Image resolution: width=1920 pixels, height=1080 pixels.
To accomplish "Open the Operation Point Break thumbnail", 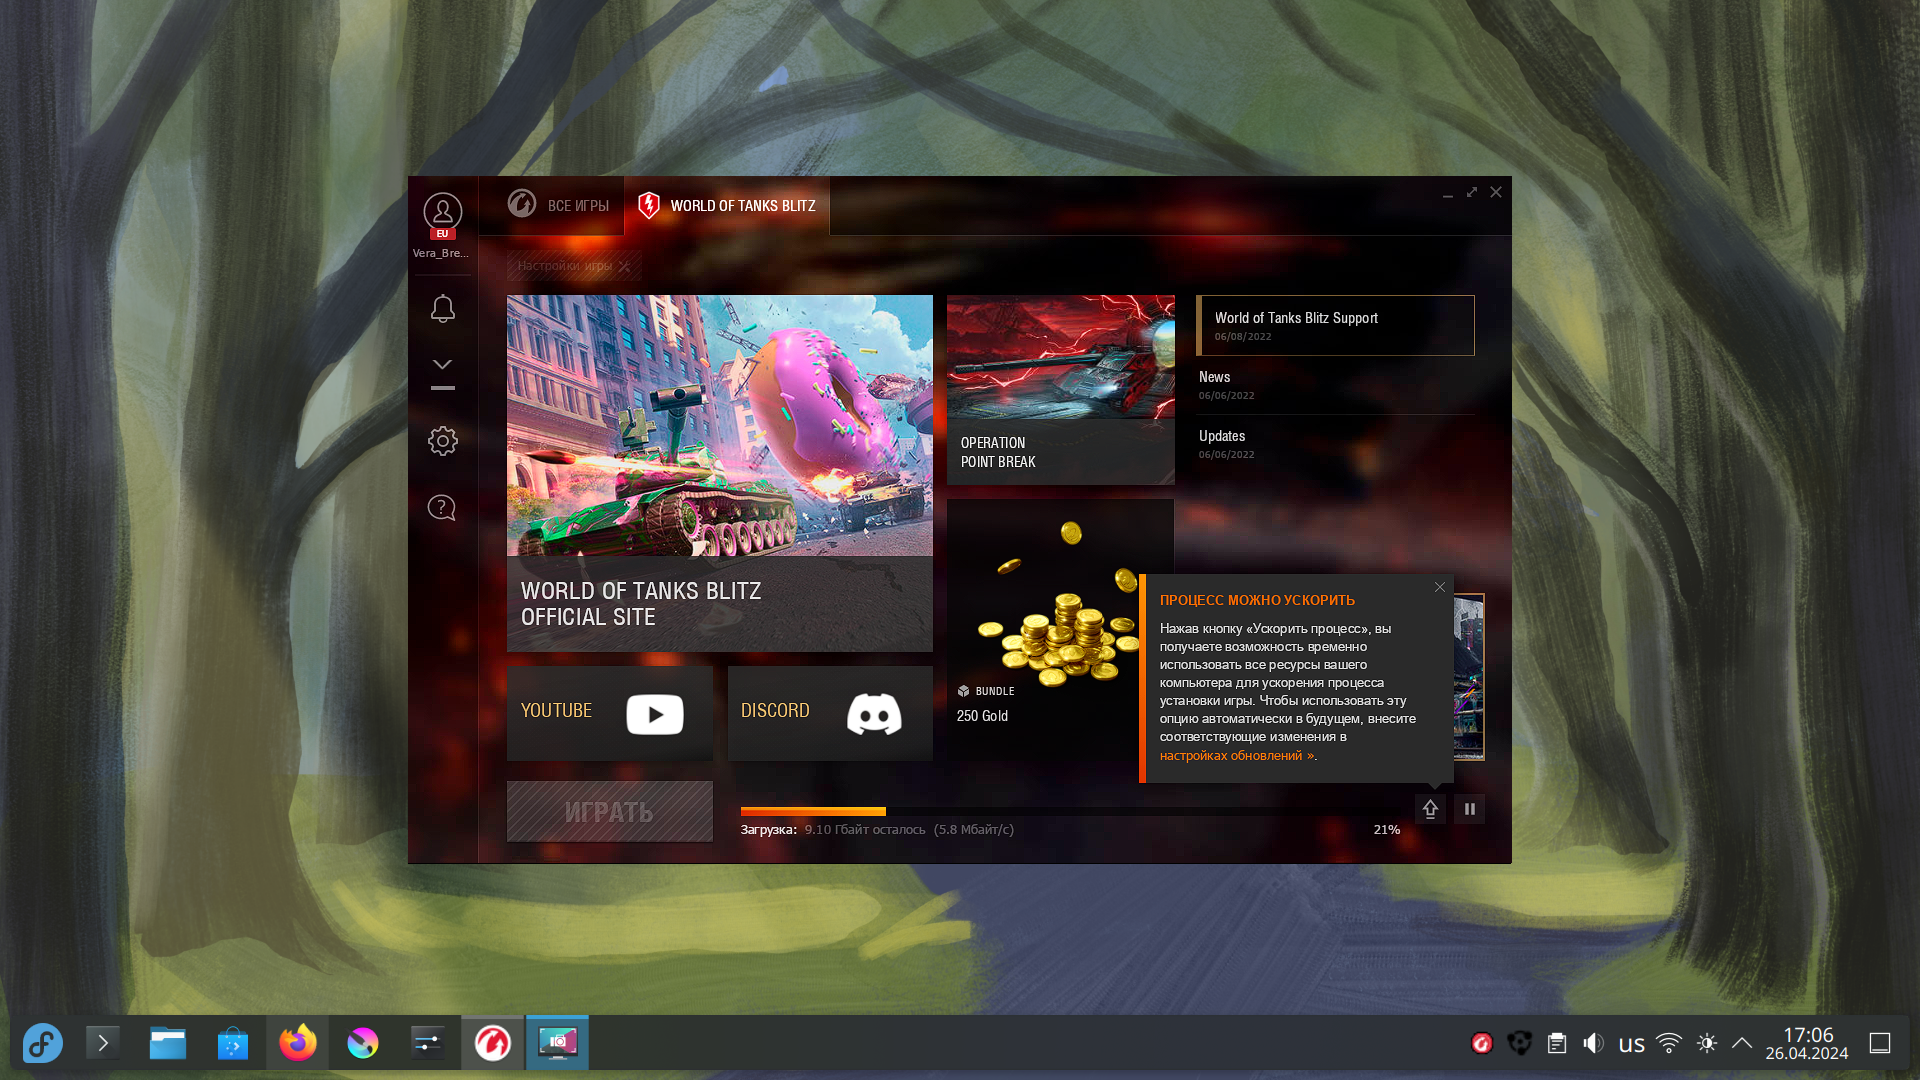I will [x=1060, y=358].
